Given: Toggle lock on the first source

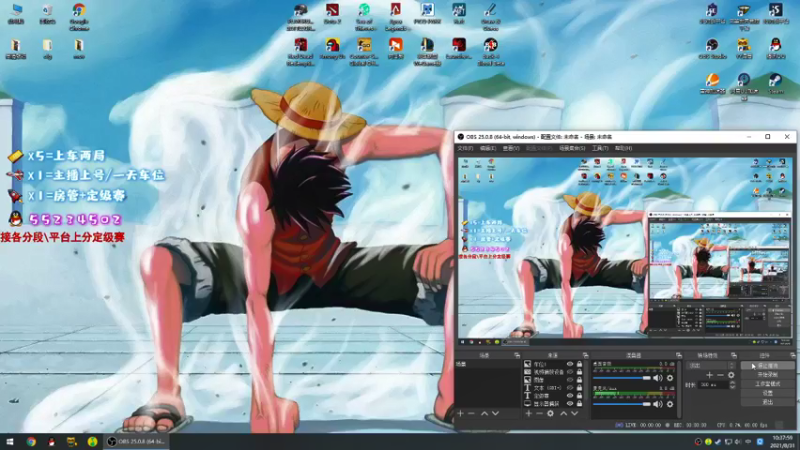Looking at the screenshot, I should [580, 365].
